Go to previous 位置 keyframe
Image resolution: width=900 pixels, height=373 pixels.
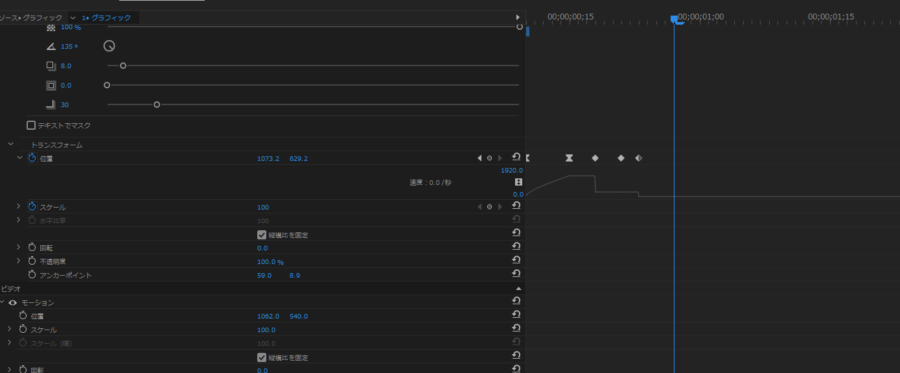point(480,158)
